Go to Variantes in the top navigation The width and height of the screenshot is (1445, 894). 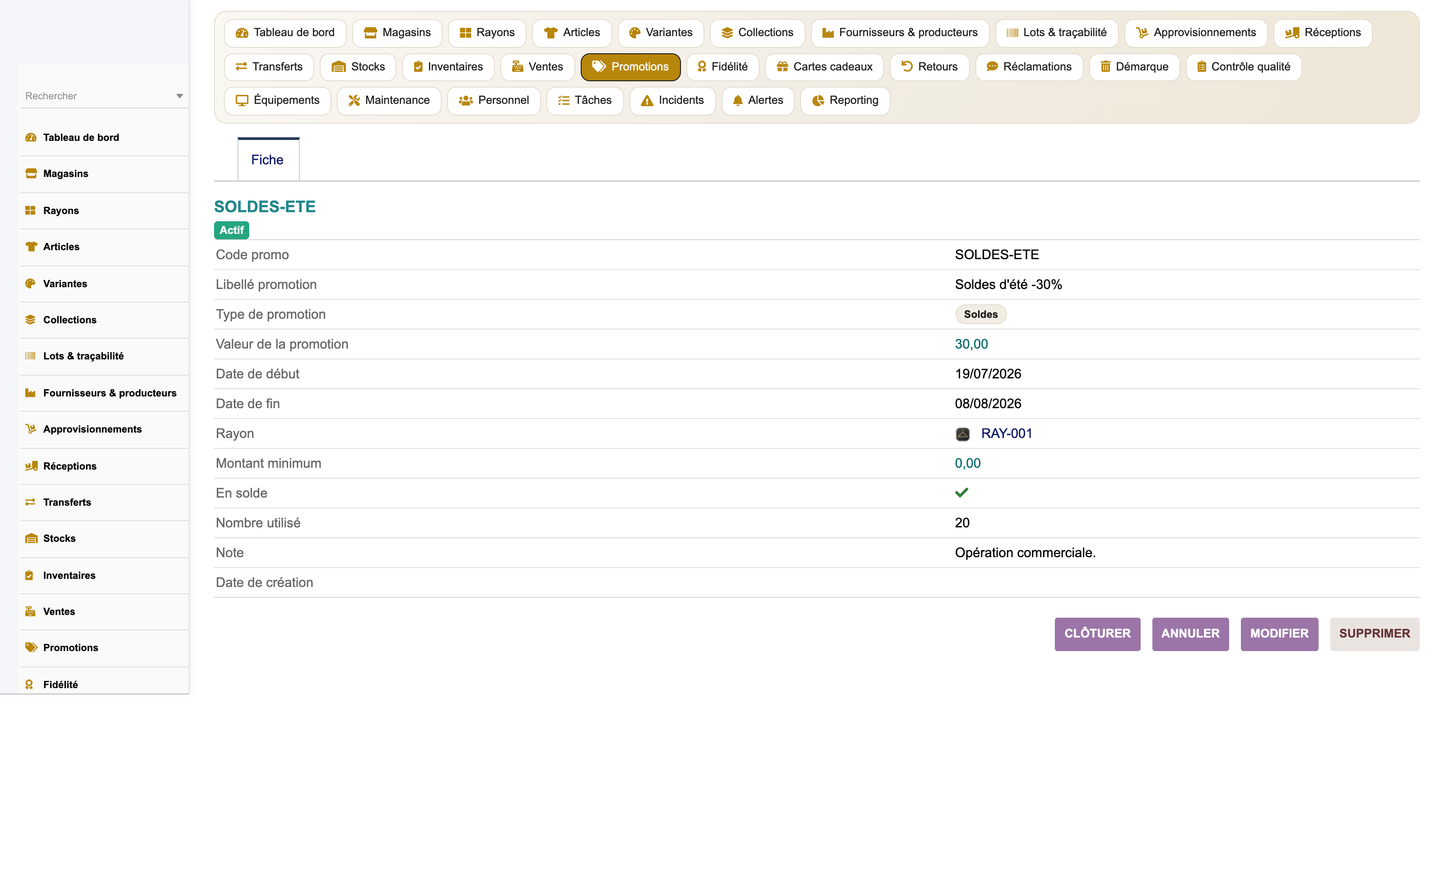pos(661,33)
